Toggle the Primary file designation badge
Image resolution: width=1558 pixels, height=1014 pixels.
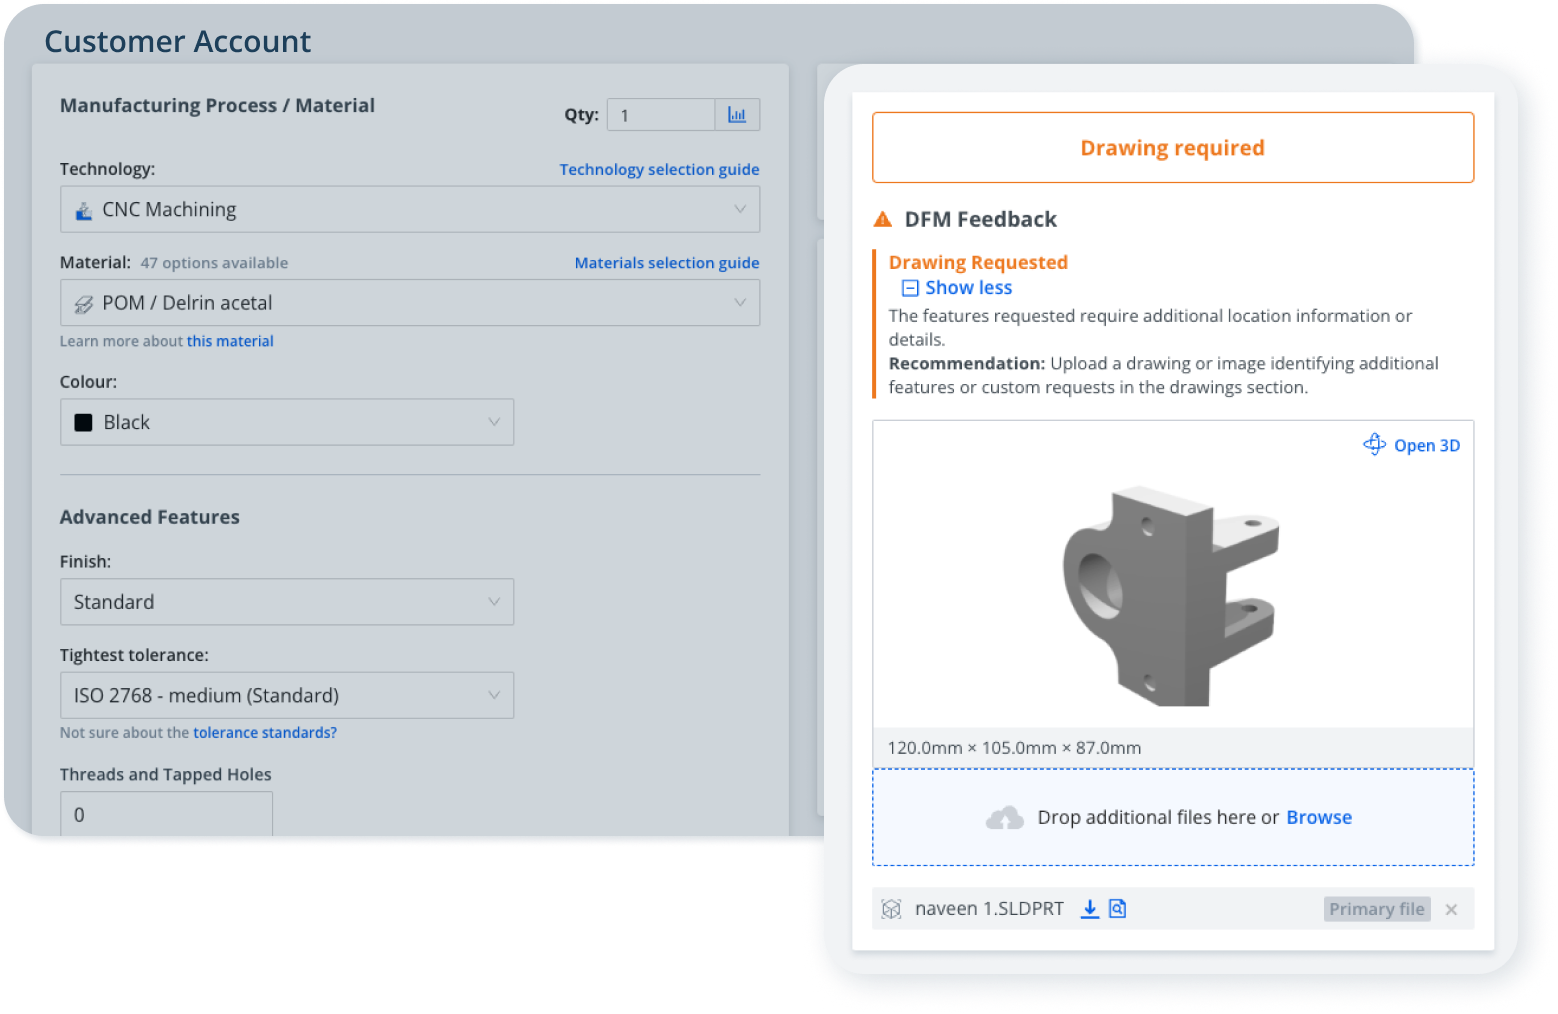[x=1376, y=908]
